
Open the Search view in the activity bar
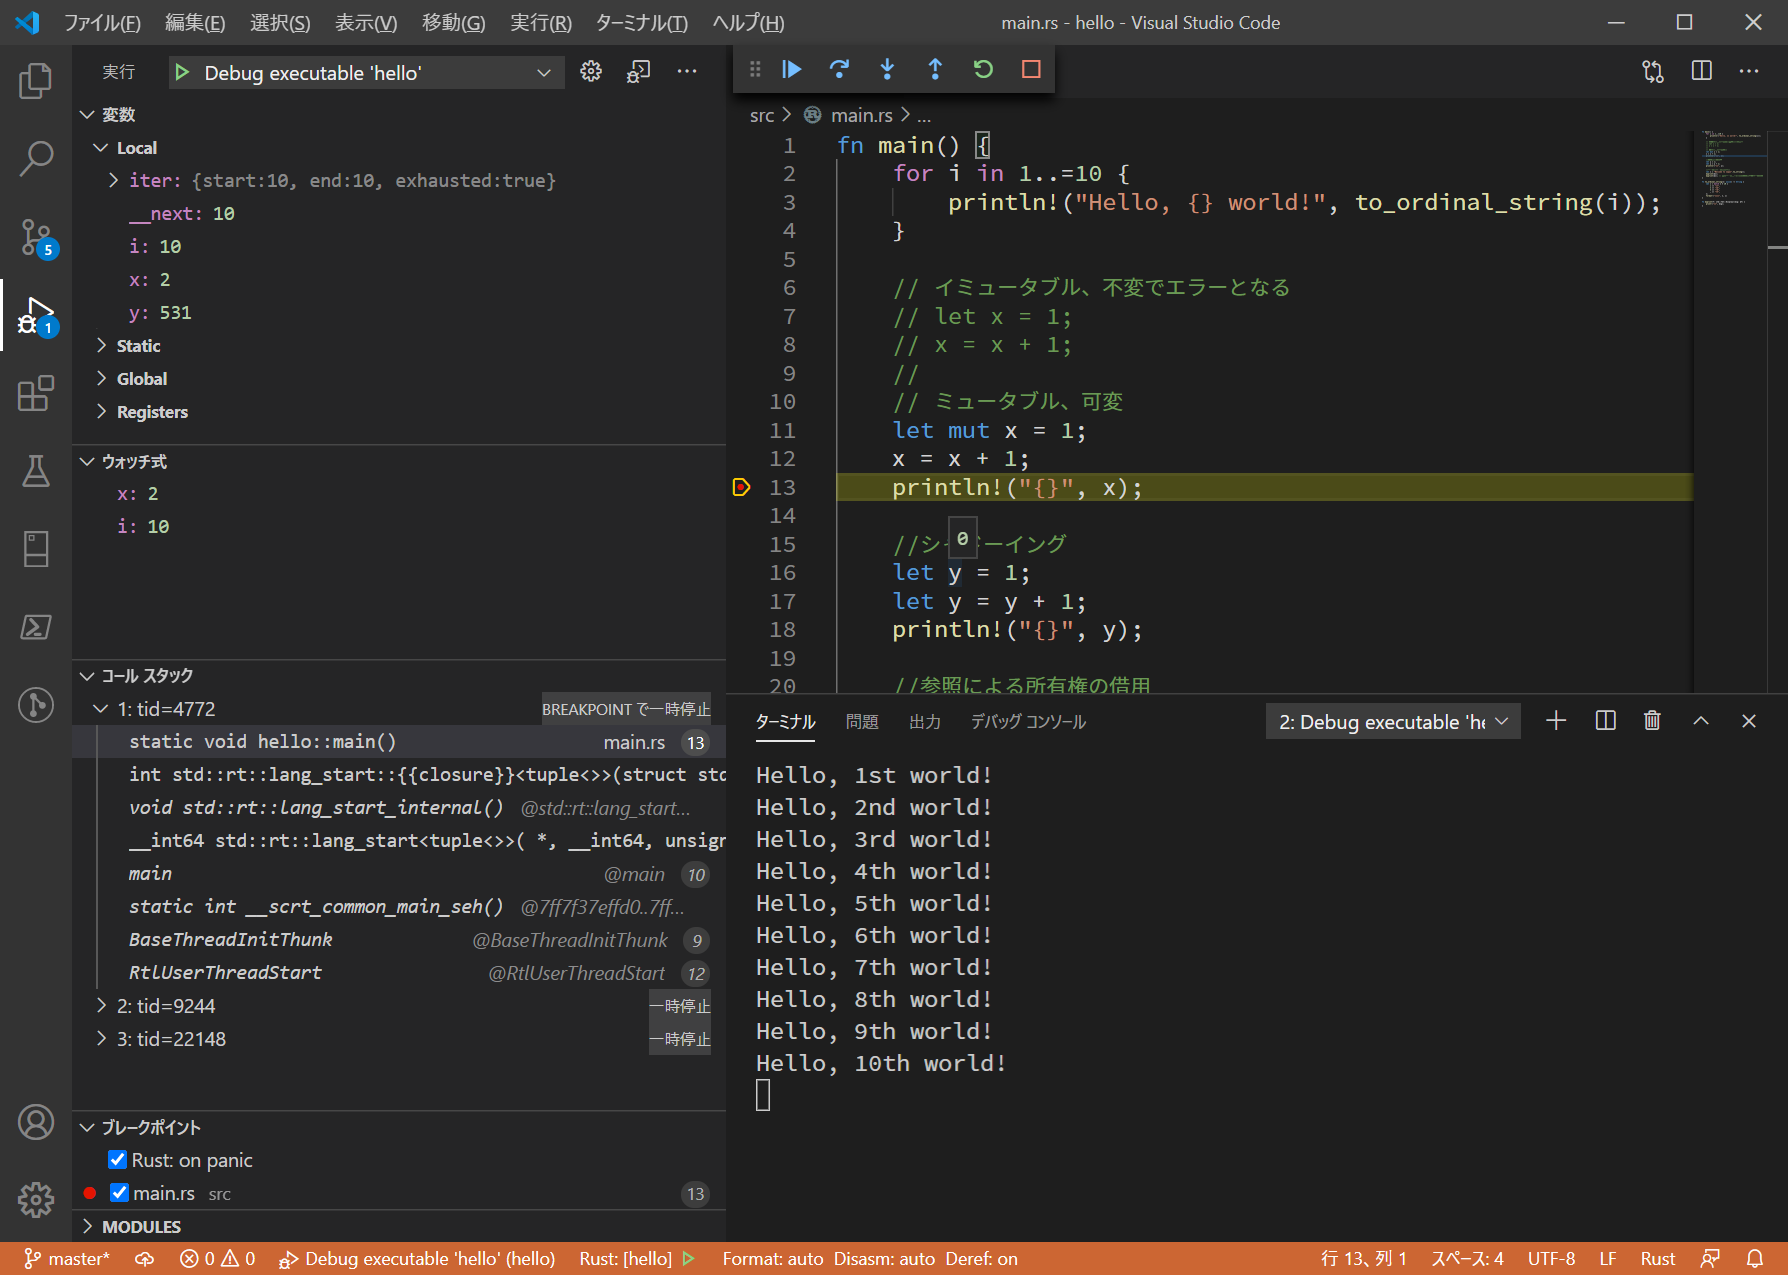pos(36,158)
